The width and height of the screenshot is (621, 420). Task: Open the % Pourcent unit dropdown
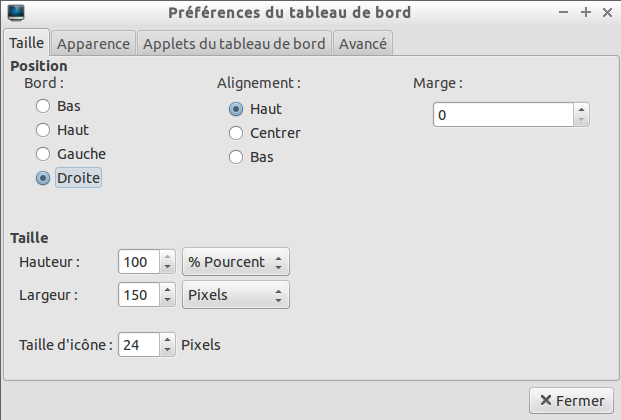coord(236,262)
